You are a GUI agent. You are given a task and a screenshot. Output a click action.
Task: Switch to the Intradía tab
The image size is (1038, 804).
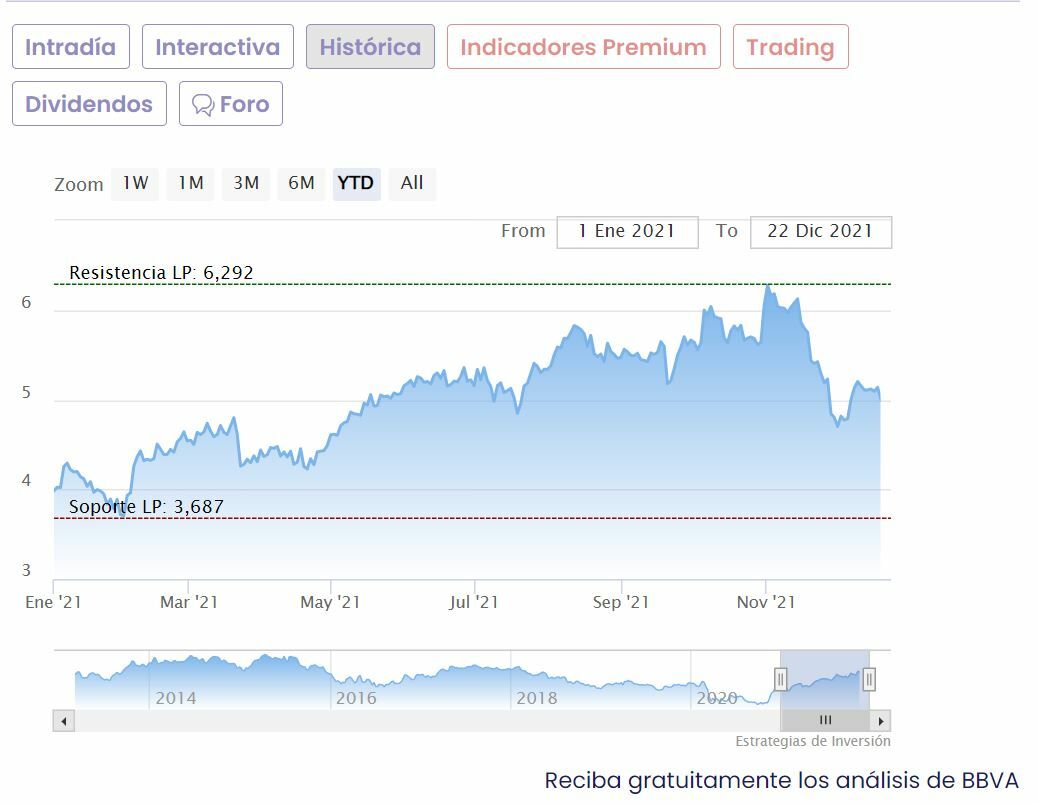point(70,47)
